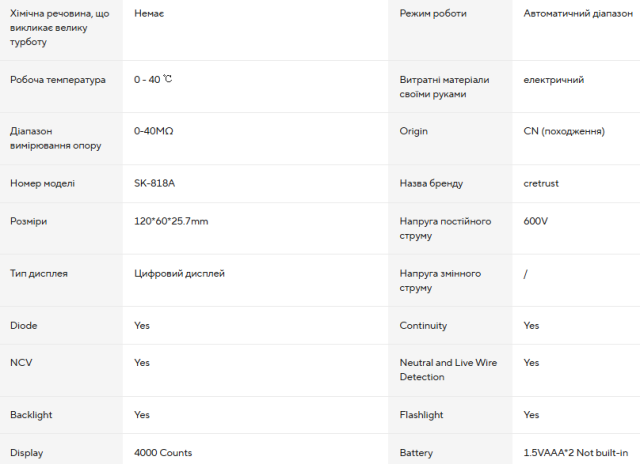Click the 4000 Counts display value

(x=163, y=453)
